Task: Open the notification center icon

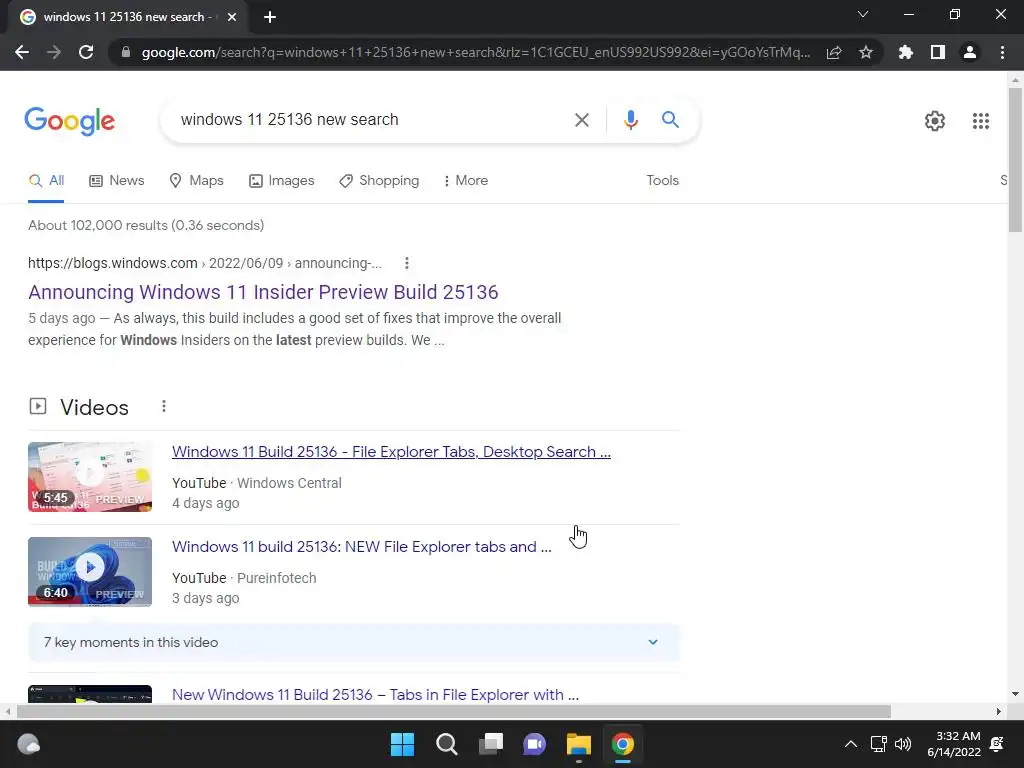Action: click(997, 744)
